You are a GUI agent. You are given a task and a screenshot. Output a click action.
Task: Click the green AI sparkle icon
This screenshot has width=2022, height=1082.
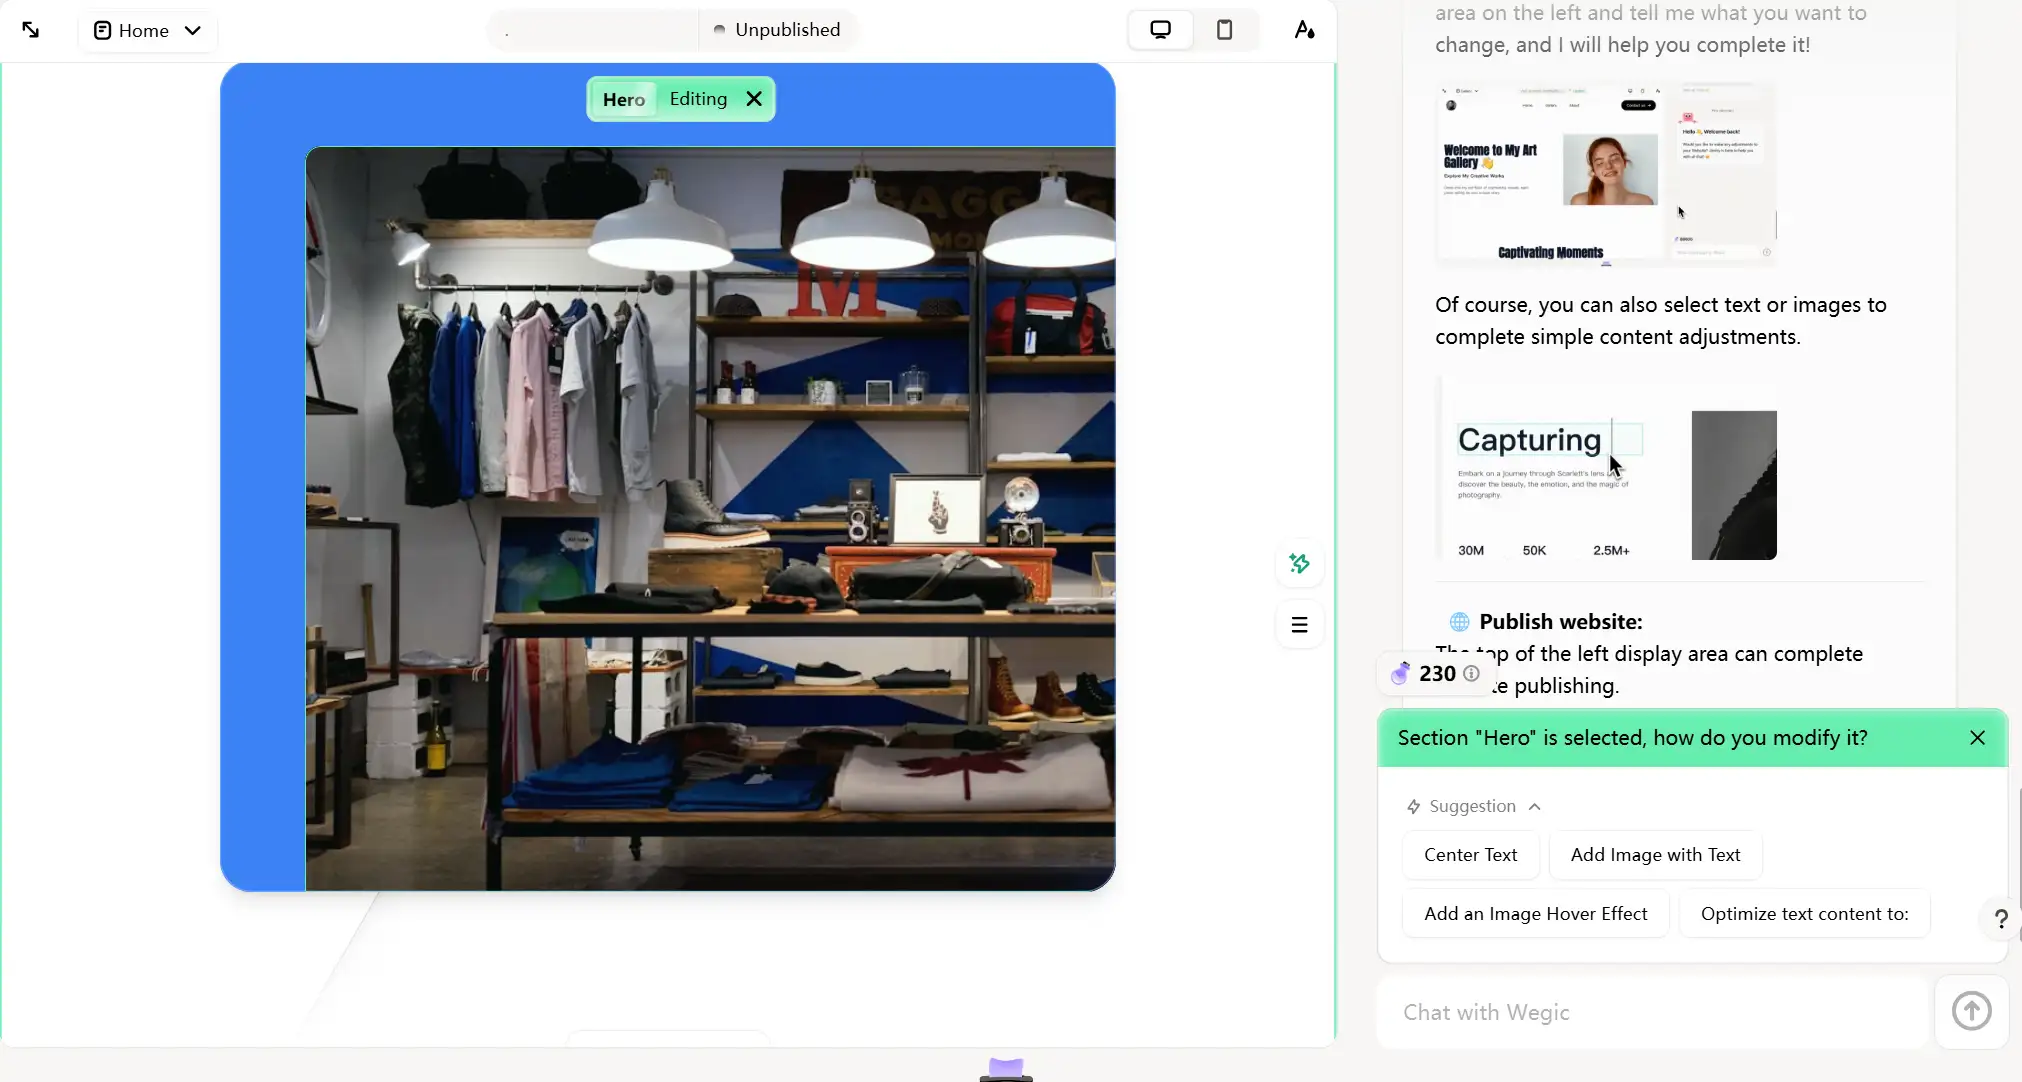pos(1299,564)
